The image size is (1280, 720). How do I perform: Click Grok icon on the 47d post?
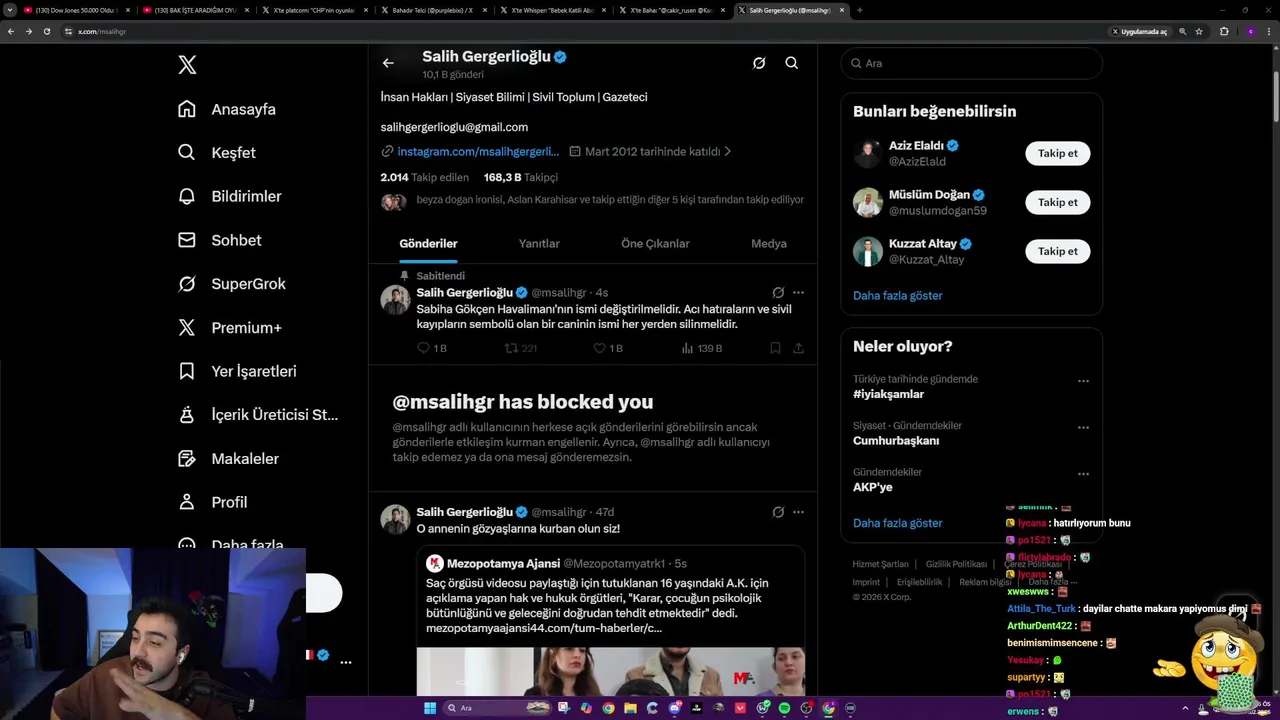[x=778, y=512]
